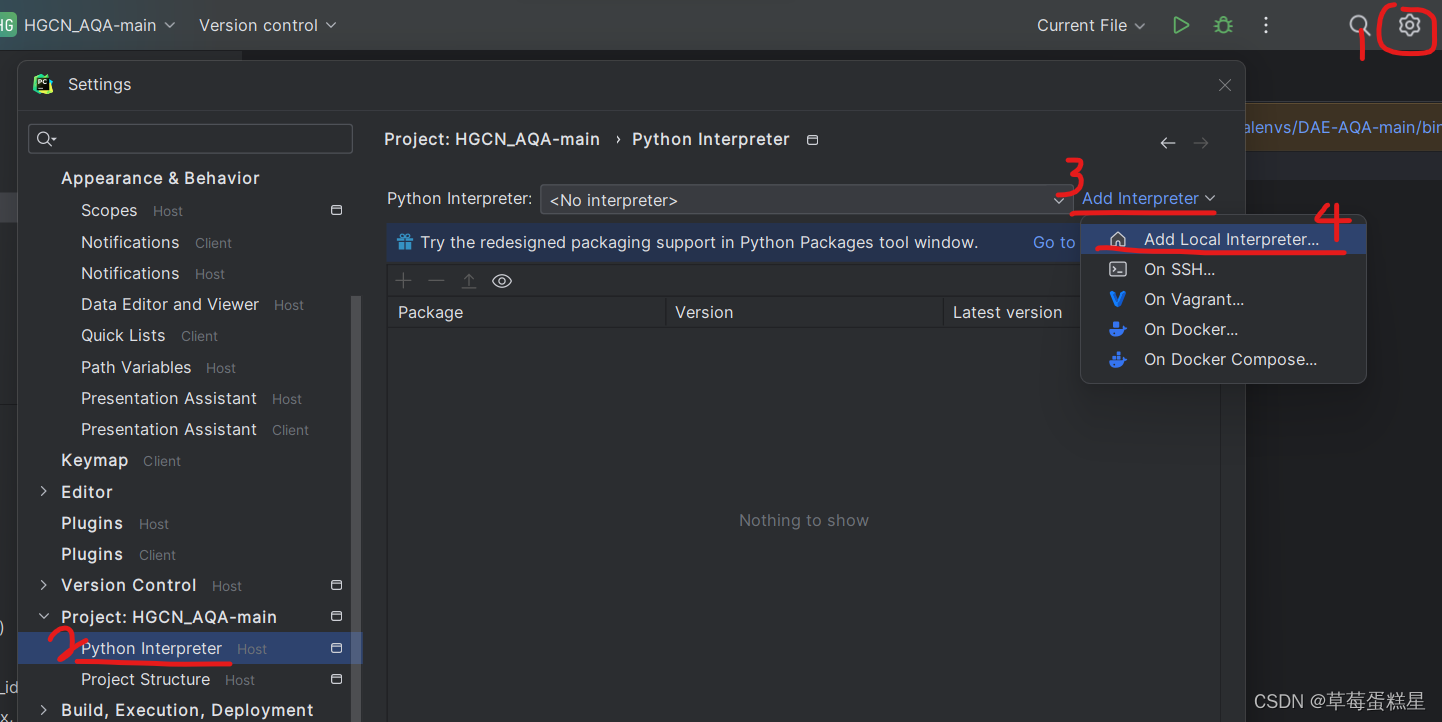
Task: Select Presentation Assistant Host item
Action: pos(190,398)
